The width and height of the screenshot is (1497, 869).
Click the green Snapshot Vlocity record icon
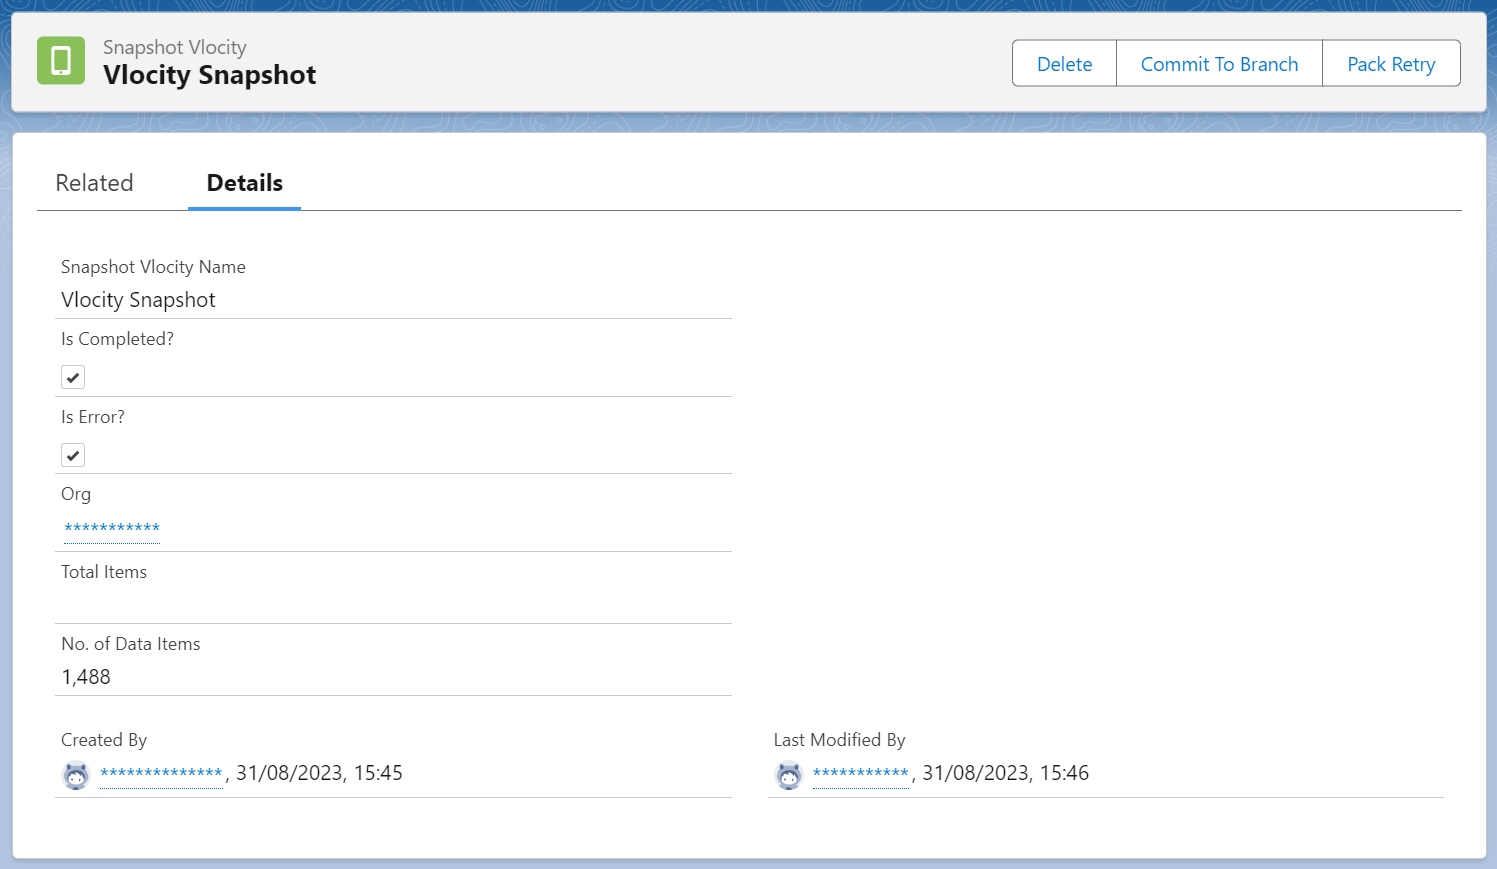(61, 61)
